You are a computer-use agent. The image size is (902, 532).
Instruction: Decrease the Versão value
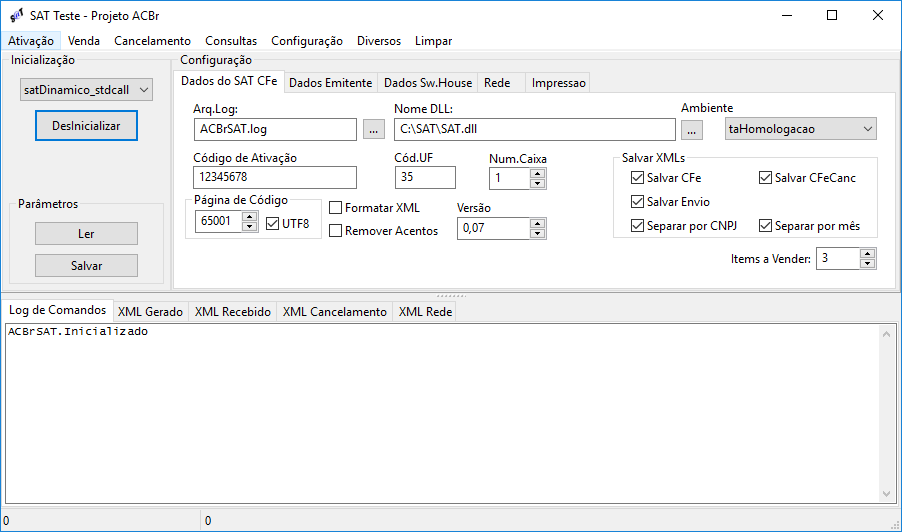[x=537, y=233]
